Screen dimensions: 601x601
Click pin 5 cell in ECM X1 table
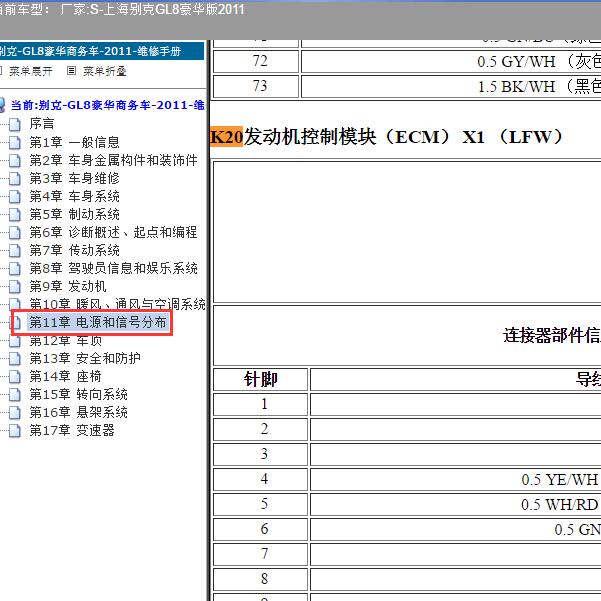click(x=261, y=504)
